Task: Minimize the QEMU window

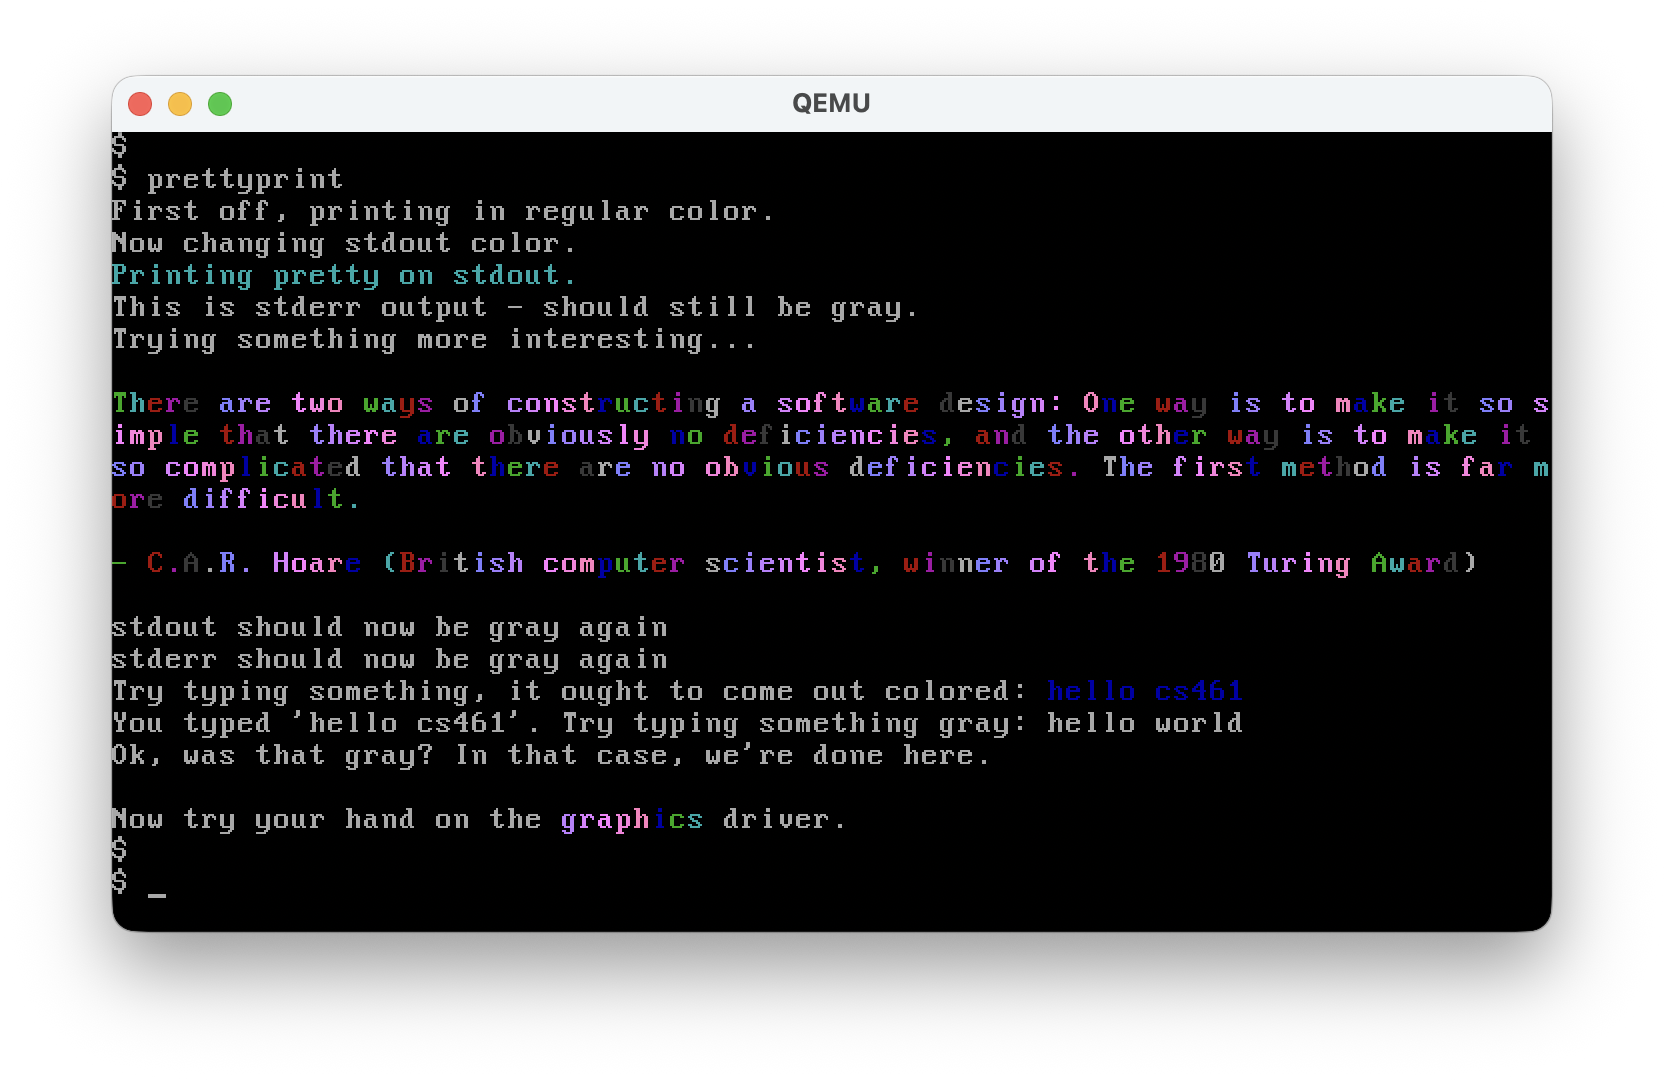Action: click(180, 103)
